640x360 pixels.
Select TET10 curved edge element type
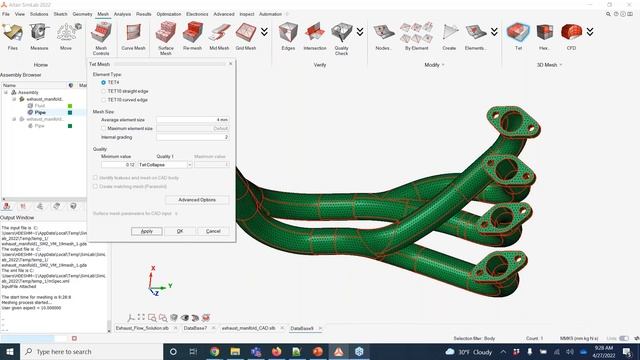pos(103,100)
